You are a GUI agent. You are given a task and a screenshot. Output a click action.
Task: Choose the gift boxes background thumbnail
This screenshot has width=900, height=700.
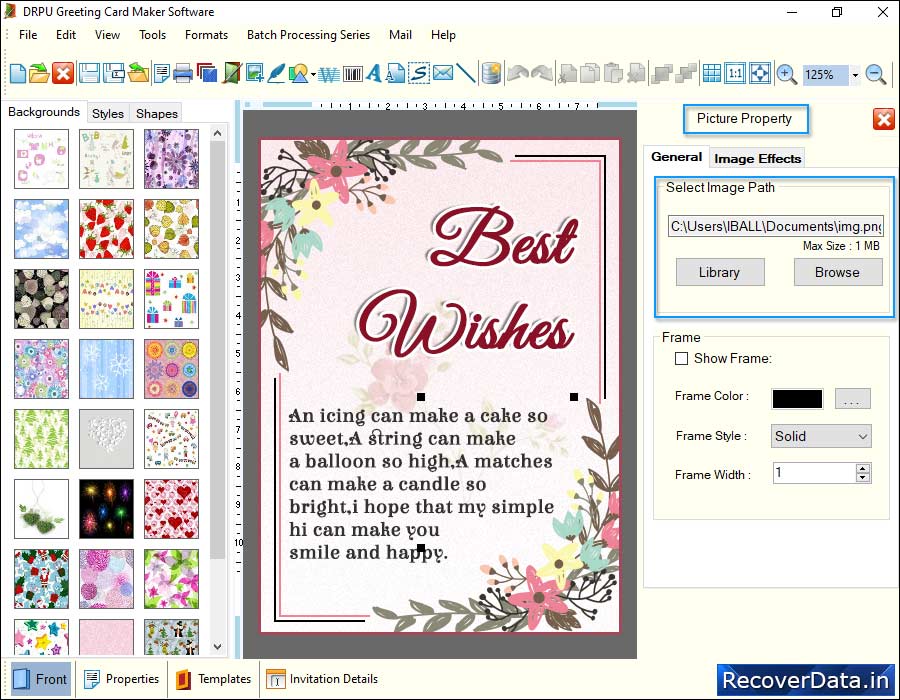(172, 299)
